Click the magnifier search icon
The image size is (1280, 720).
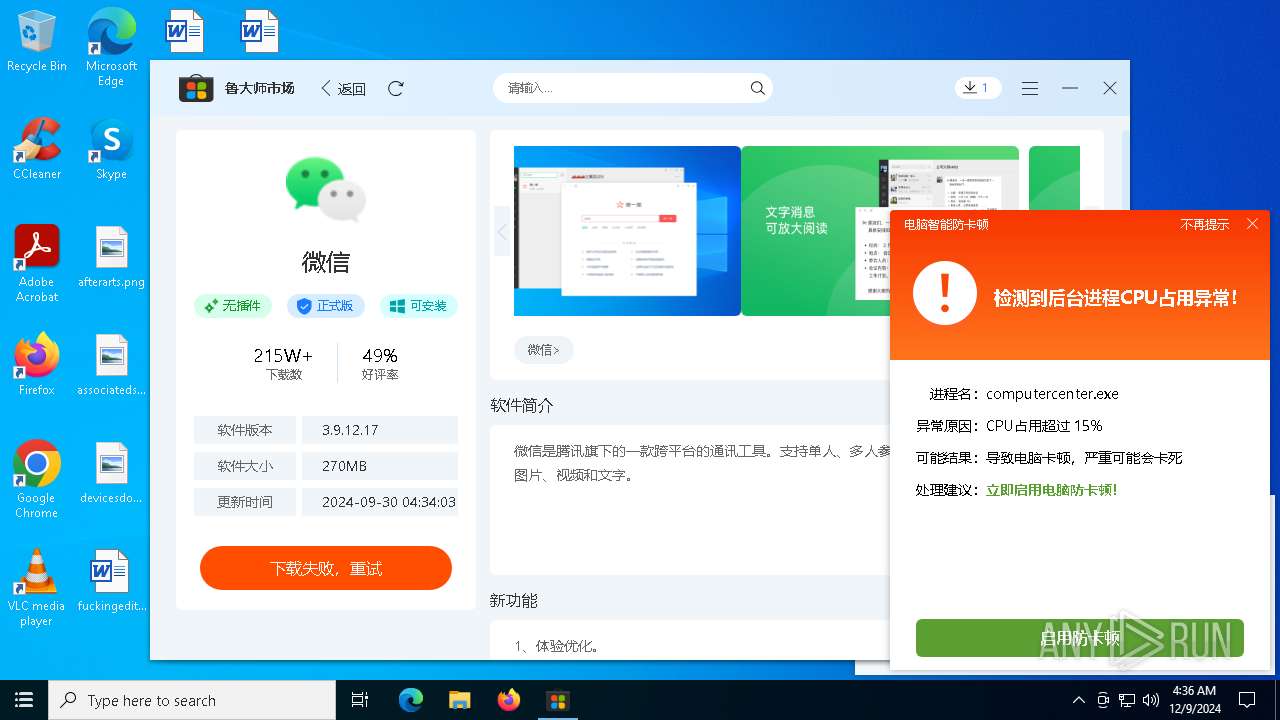click(758, 88)
